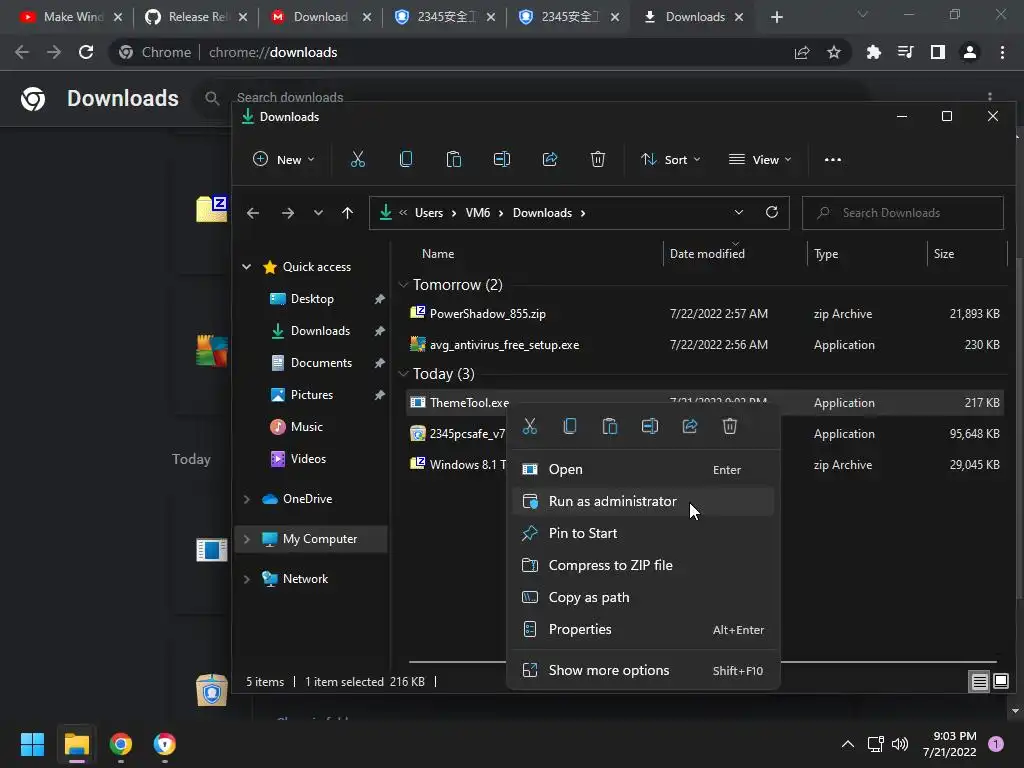
Task: Select Documents in Quick access
Action: click(321, 362)
